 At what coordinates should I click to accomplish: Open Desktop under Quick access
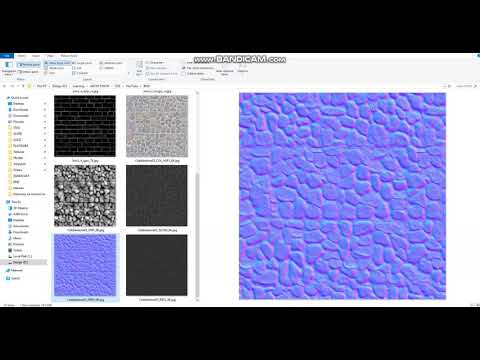pyautogui.click(x=19, y=104)
